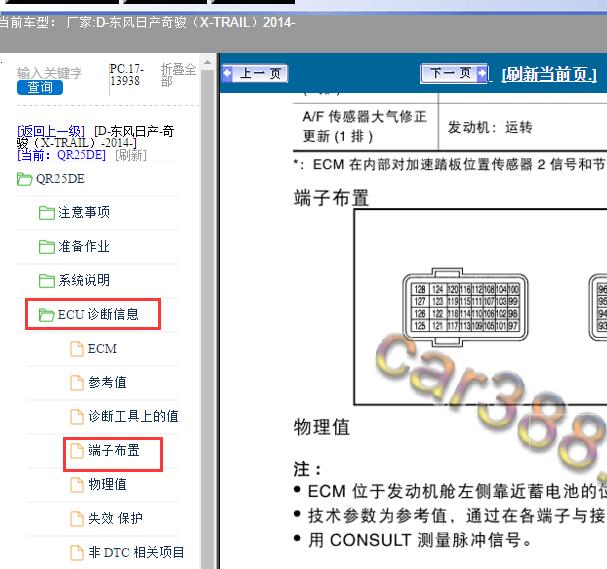Open the 非 DTC 相关项目 page entry
Image resolution: width=607 pixels, height=569 pixels.
136,552
